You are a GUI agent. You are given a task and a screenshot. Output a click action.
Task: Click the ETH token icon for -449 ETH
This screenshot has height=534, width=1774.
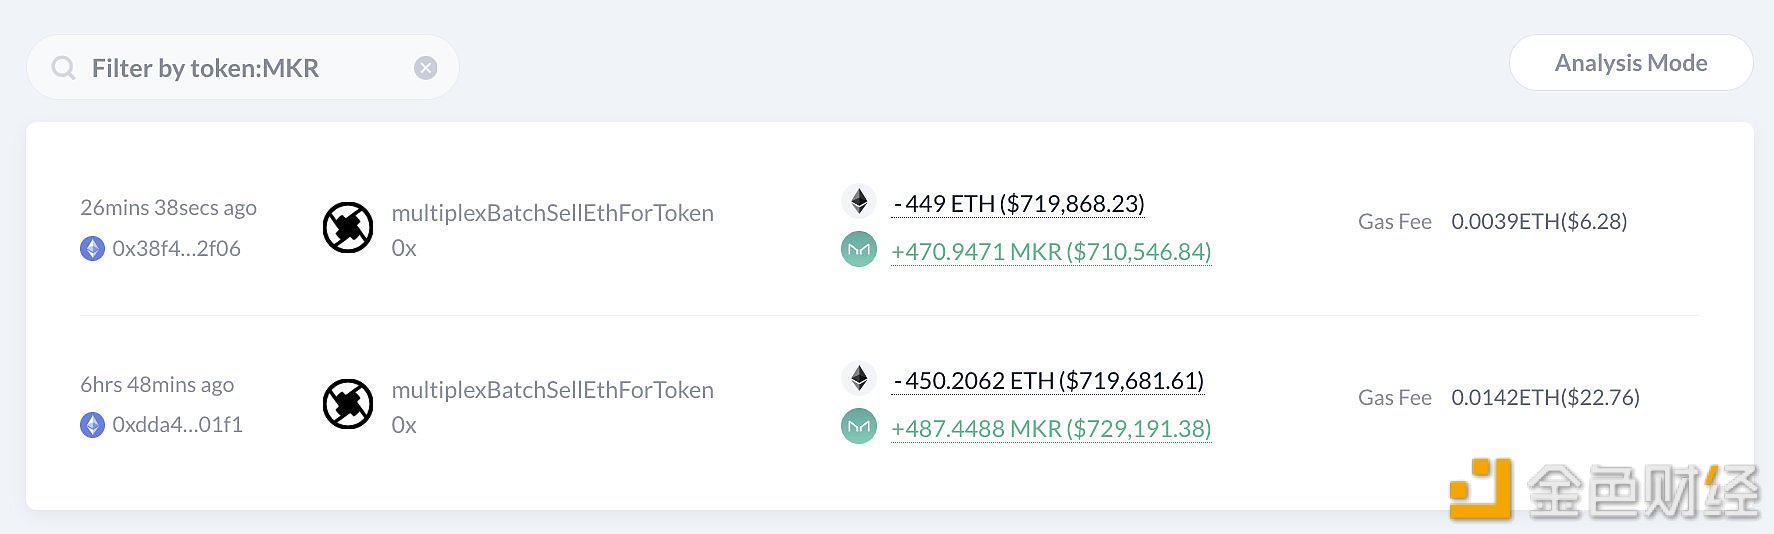[859, 202]
